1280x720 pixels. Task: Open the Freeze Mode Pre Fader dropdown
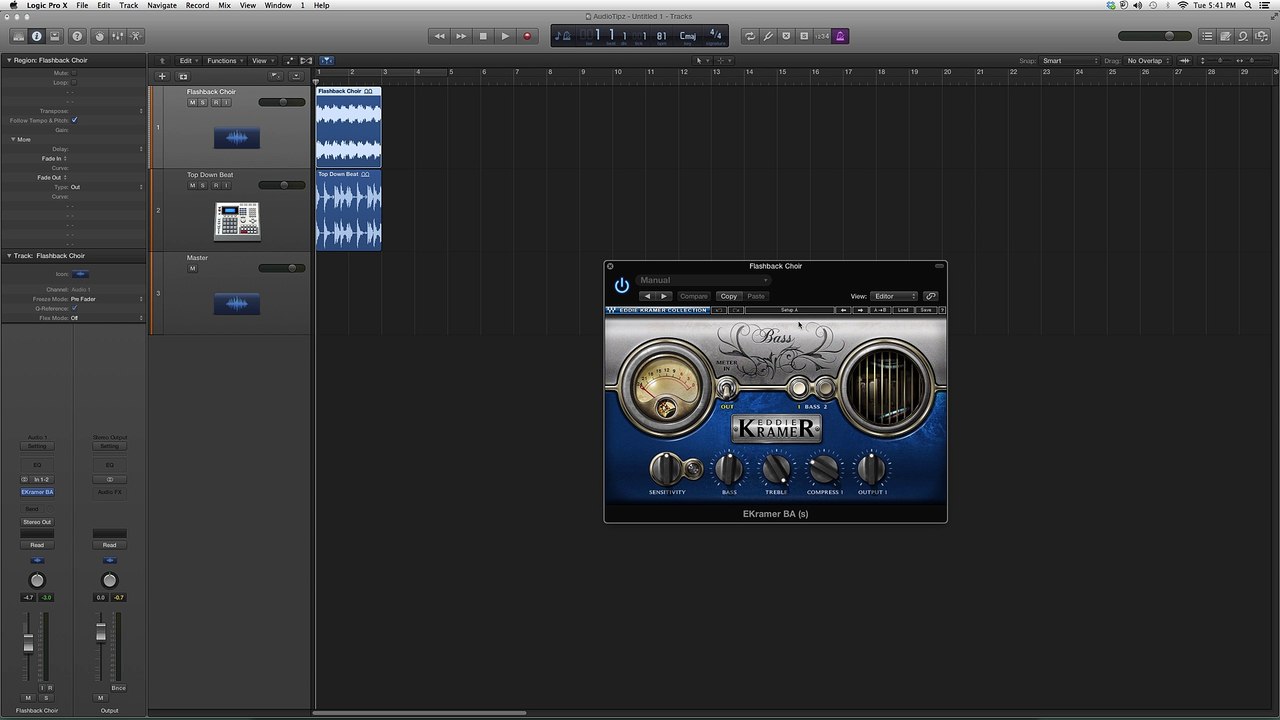(x=107, y=299)
